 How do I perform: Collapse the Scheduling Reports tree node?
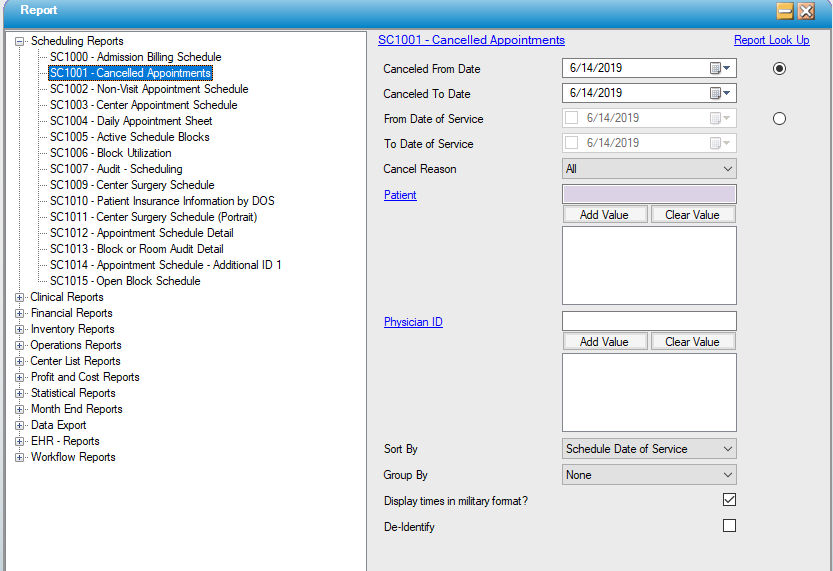(x=20, y=41)
